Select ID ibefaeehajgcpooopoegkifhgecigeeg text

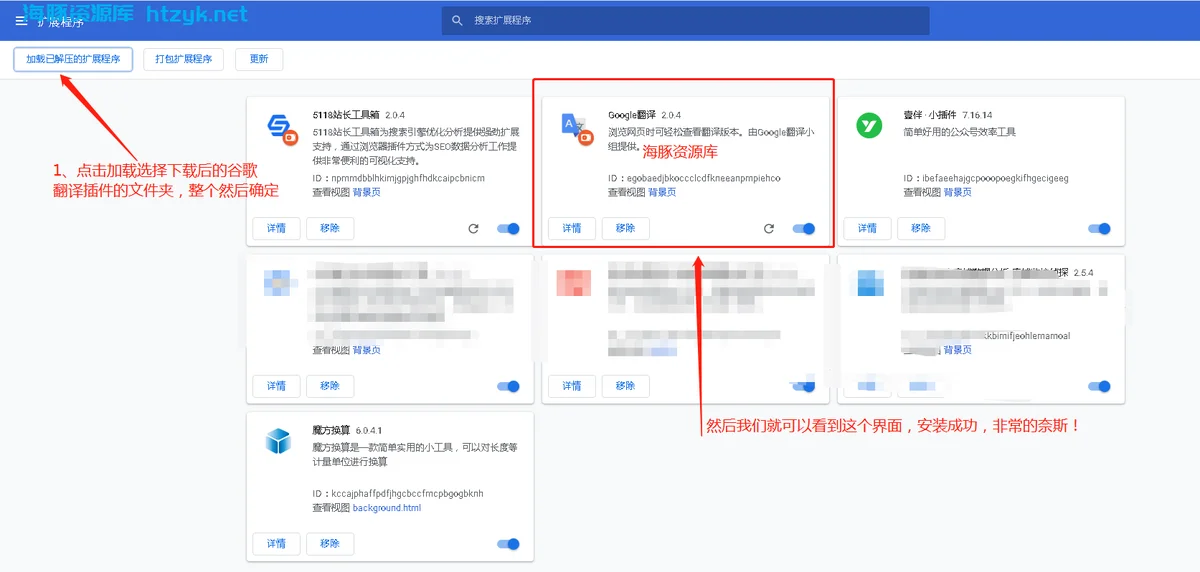pyautogui.click(x=986, y=178)
